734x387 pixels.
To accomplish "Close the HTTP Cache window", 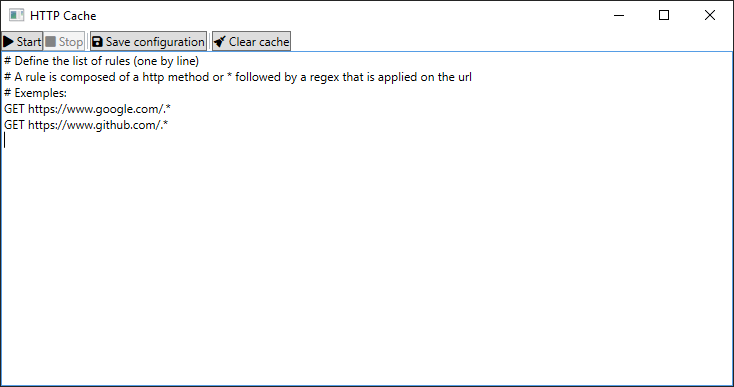I will point(710,15).
